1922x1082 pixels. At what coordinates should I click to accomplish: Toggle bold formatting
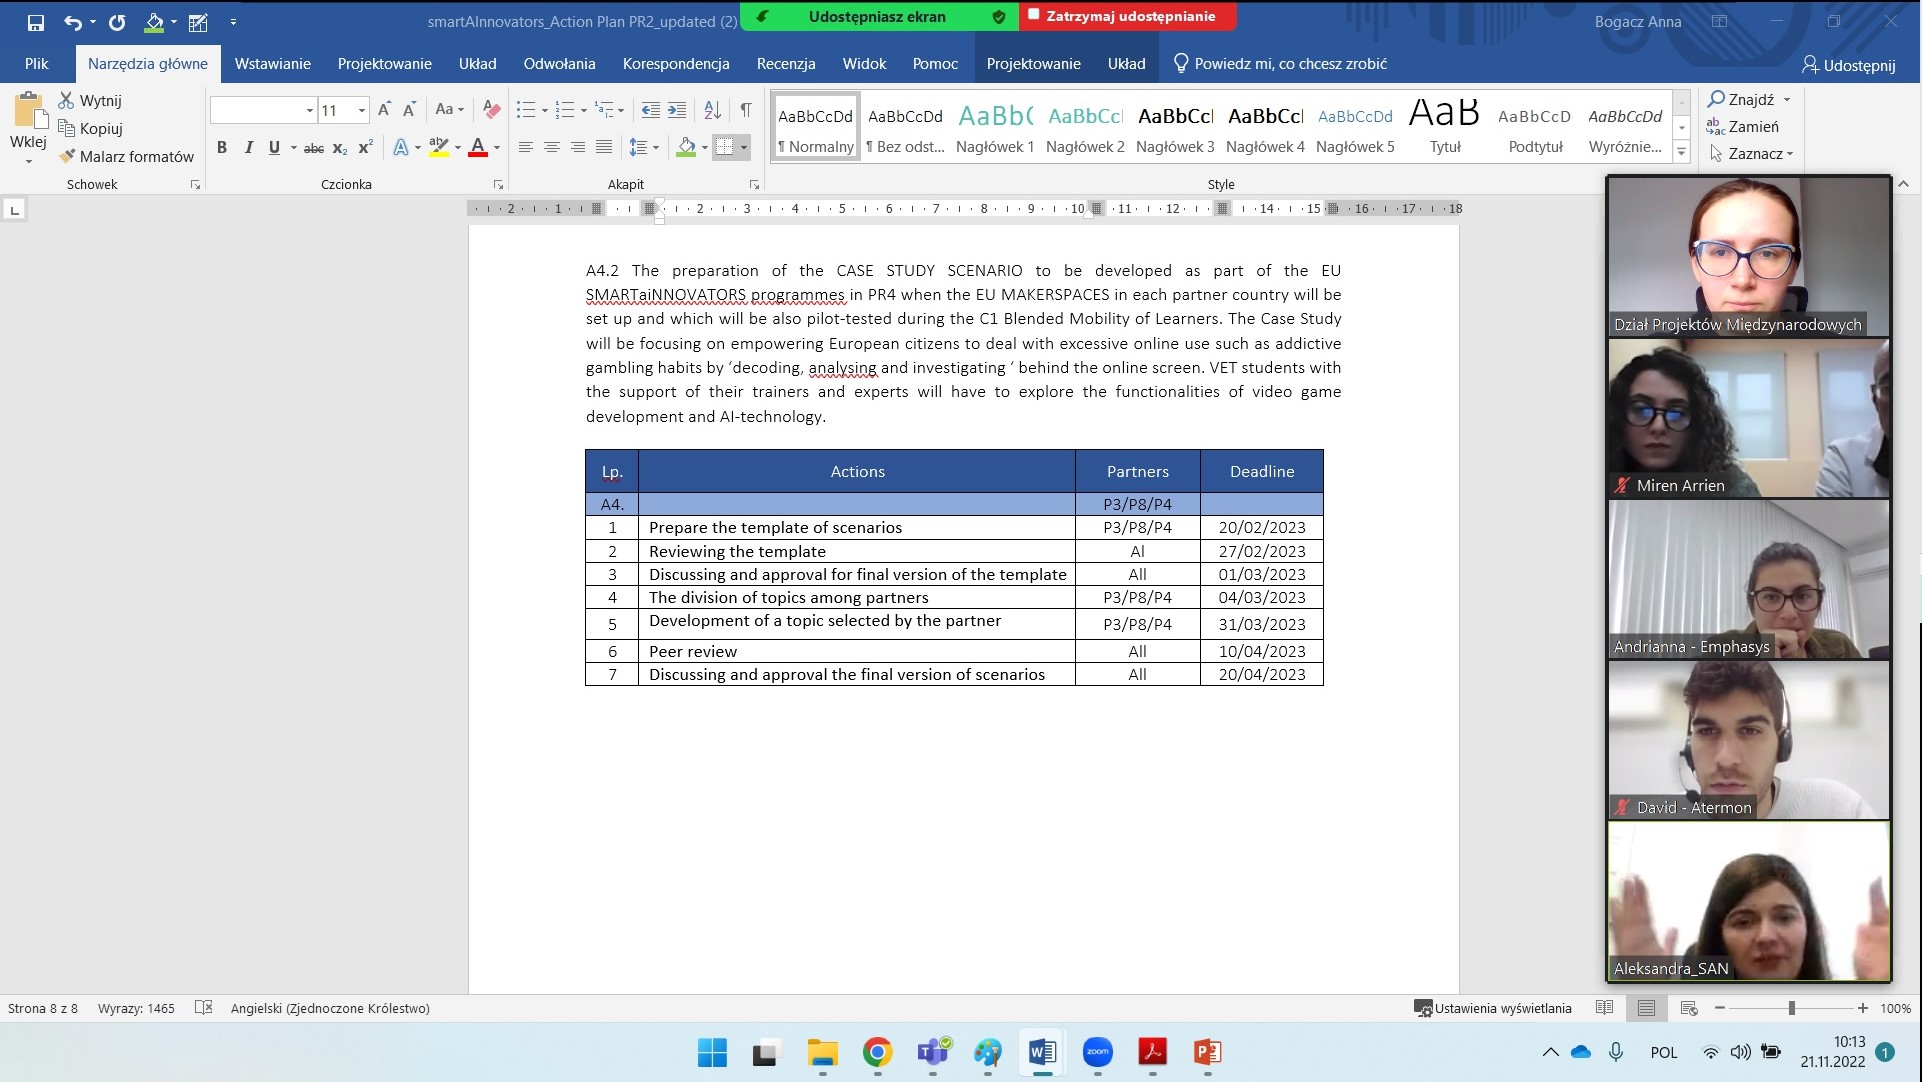point(222,147)
